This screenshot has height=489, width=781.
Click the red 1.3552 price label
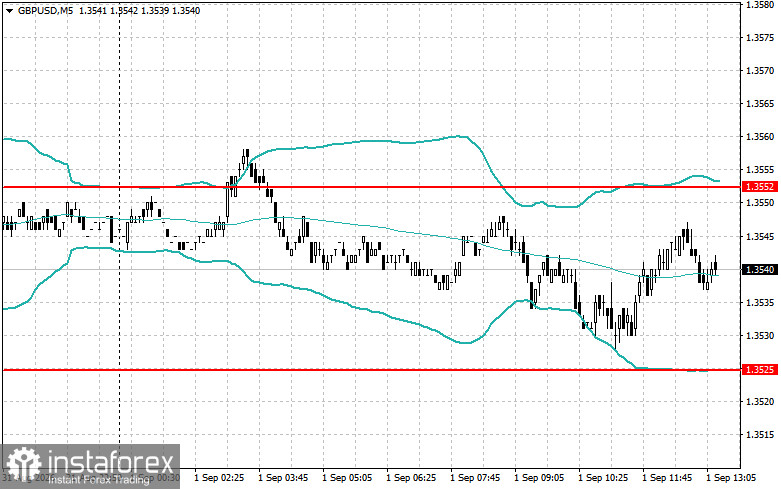[760, 187]
